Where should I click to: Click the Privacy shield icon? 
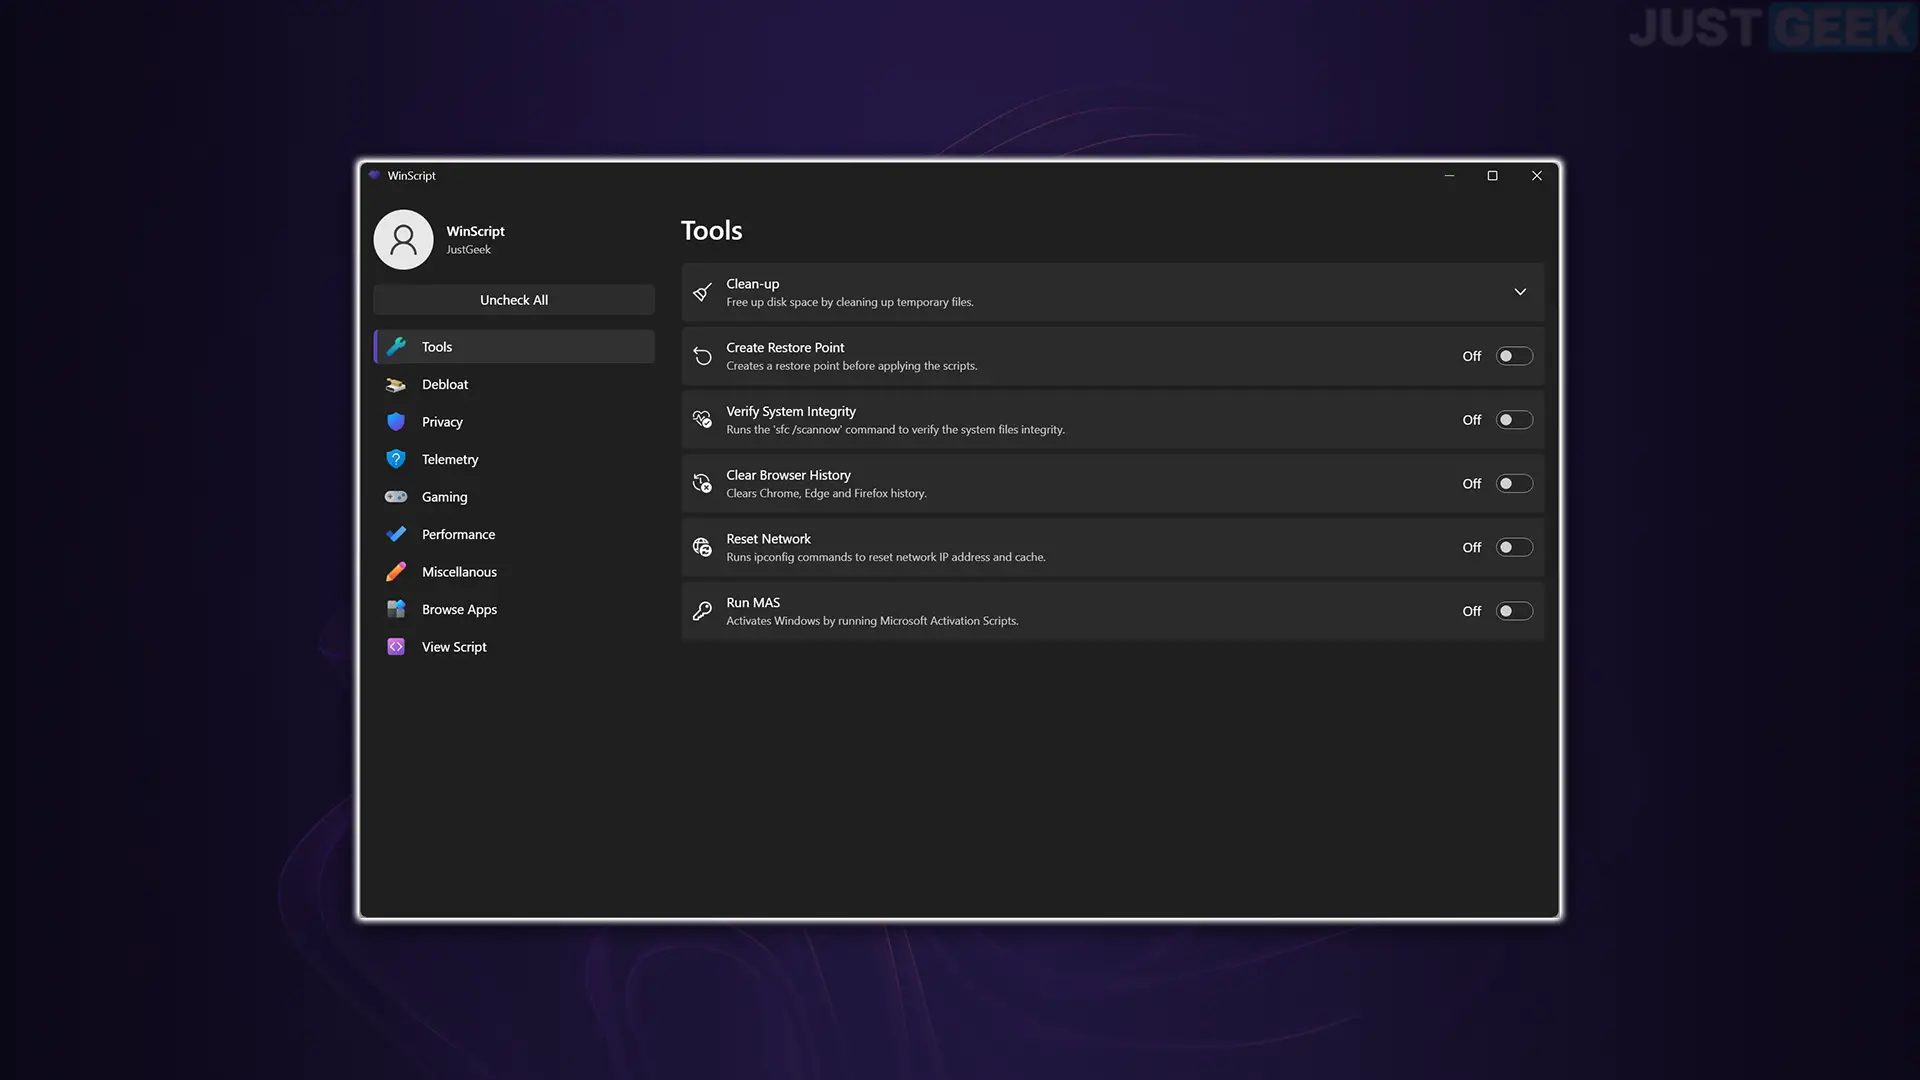pos(396,422)
